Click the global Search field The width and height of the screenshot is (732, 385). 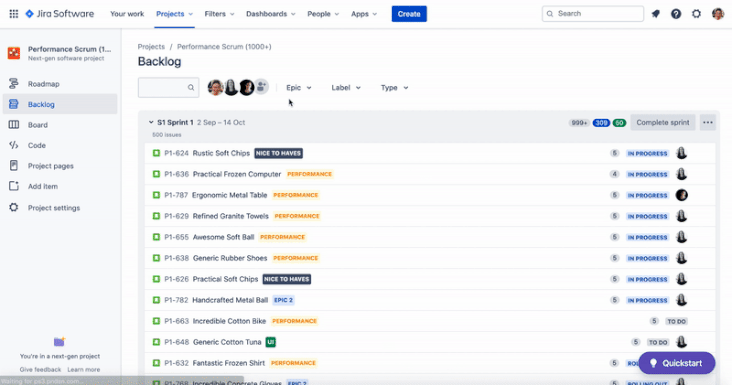(x=593, y=14)
